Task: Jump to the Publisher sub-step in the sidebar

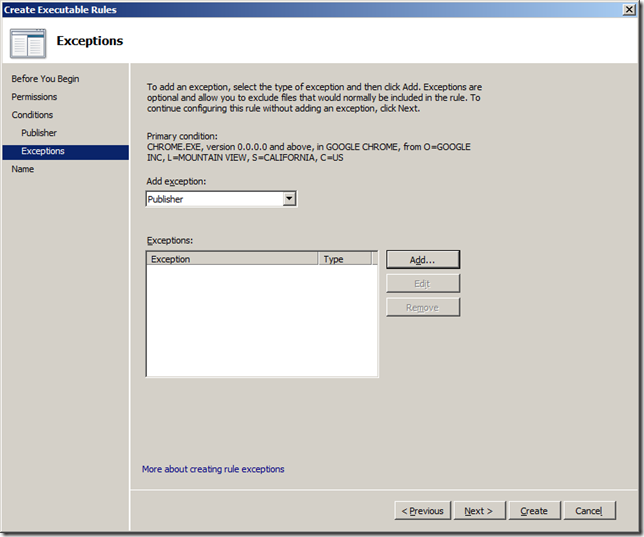Action: (x=39, y=133)
